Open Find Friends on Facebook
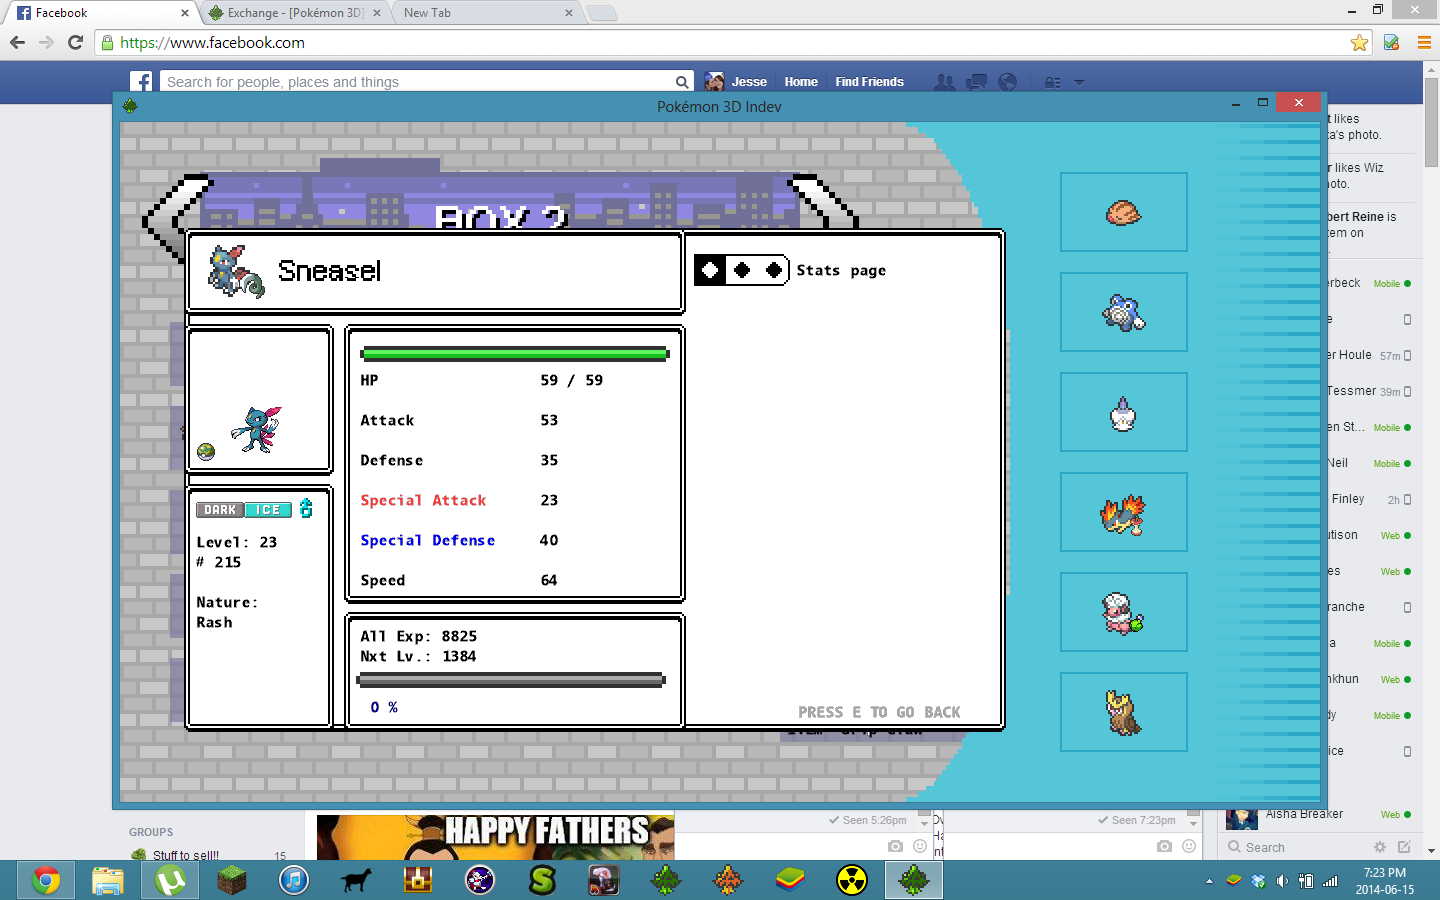 pos(869,82)
